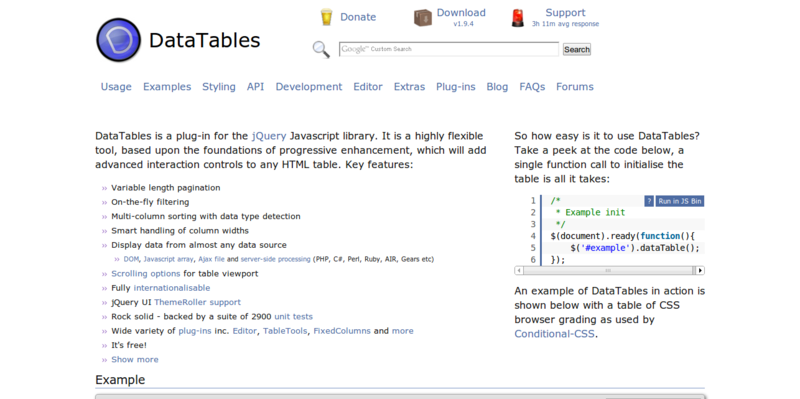Click the Google Custom Search input field
Image resolution: width=800 pixels, height=399 pixels.
[449, 49]
